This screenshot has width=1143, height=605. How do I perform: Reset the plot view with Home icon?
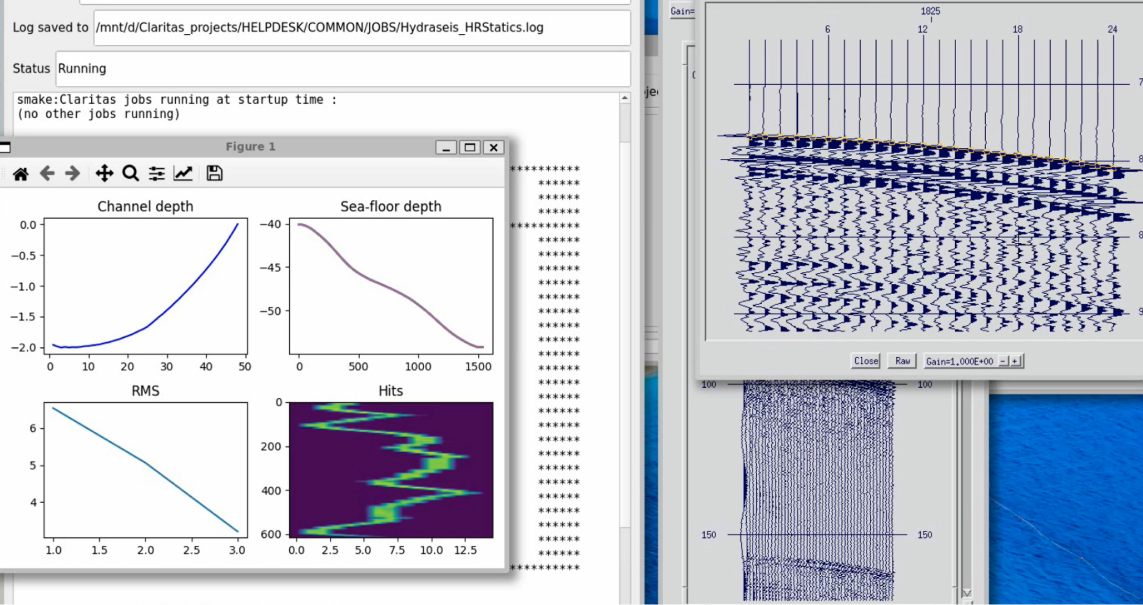coord(20,173)
